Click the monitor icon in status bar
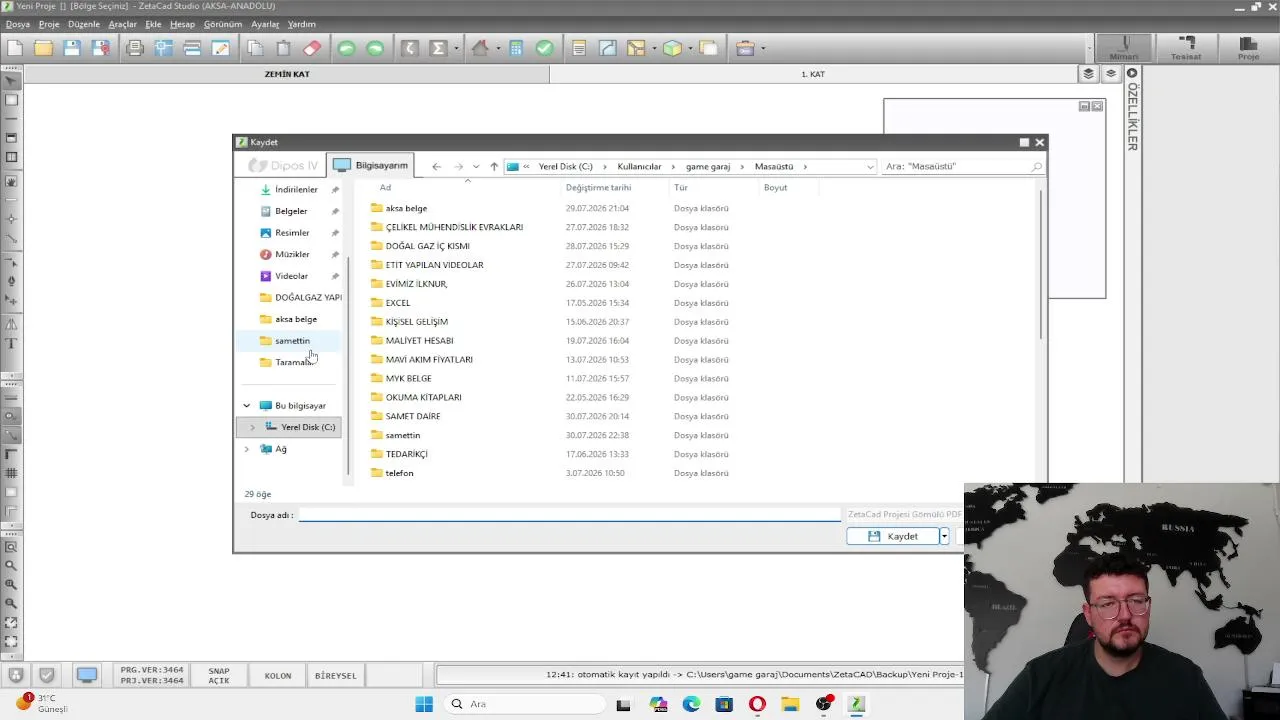 click(x=87, y=675)
